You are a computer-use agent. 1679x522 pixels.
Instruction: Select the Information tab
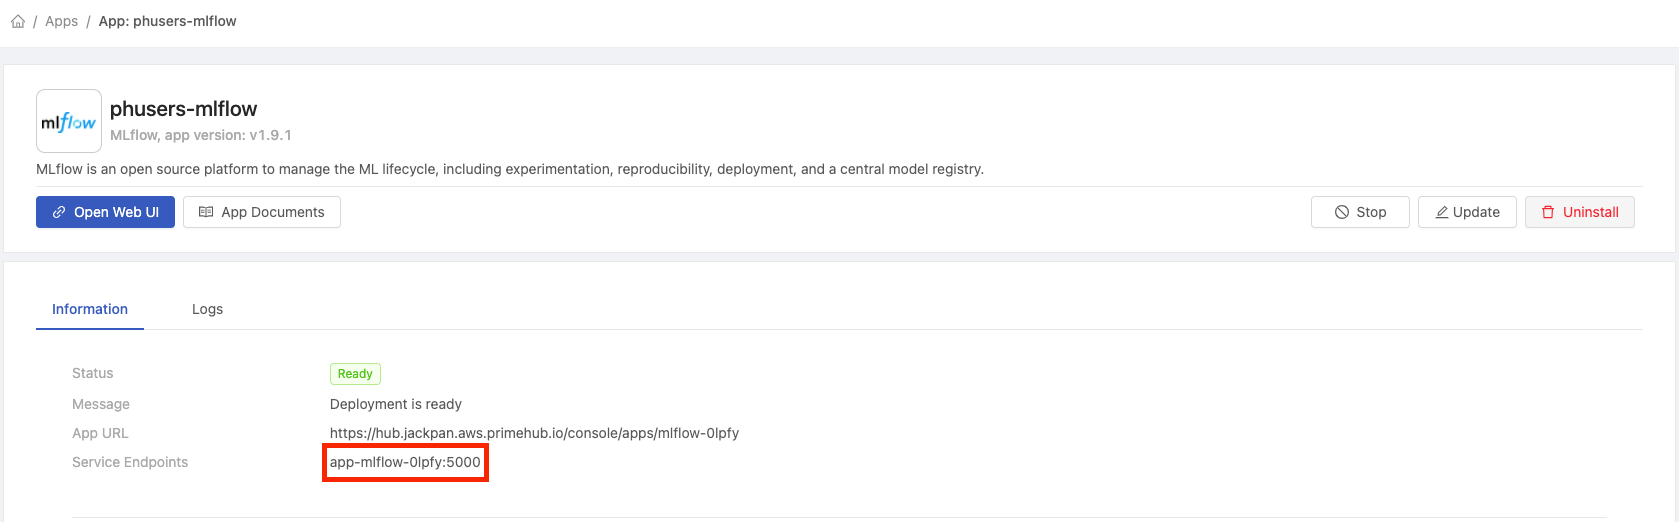tap(90, 309)
